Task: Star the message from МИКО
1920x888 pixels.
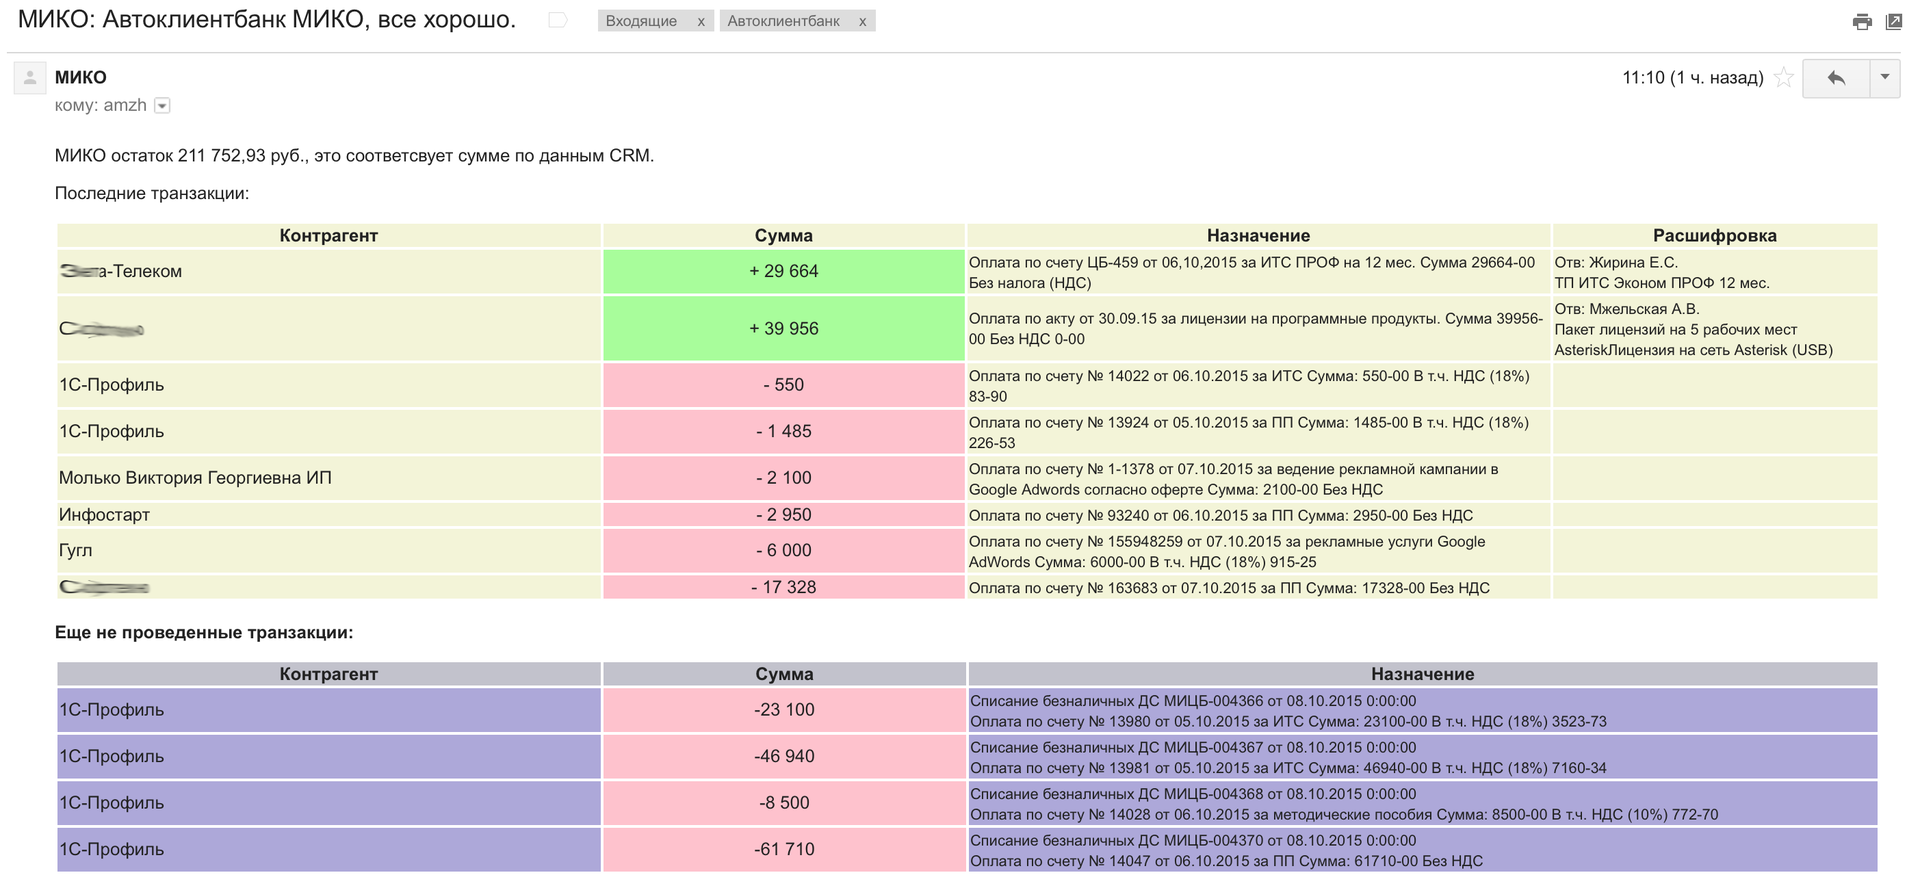Action: [x=1783, y=78]
